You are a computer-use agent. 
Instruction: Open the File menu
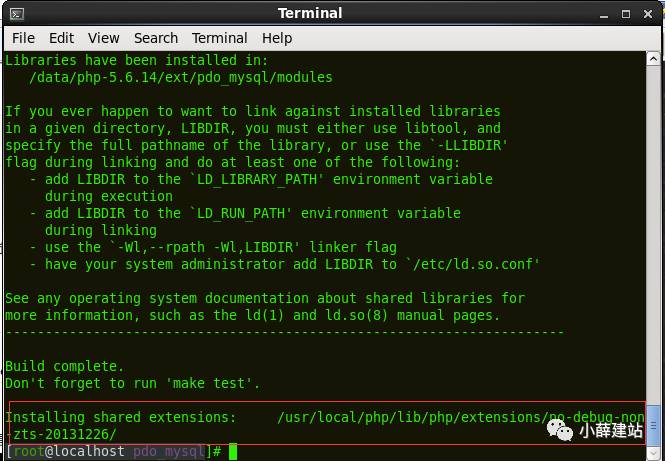tap(23, 38)
